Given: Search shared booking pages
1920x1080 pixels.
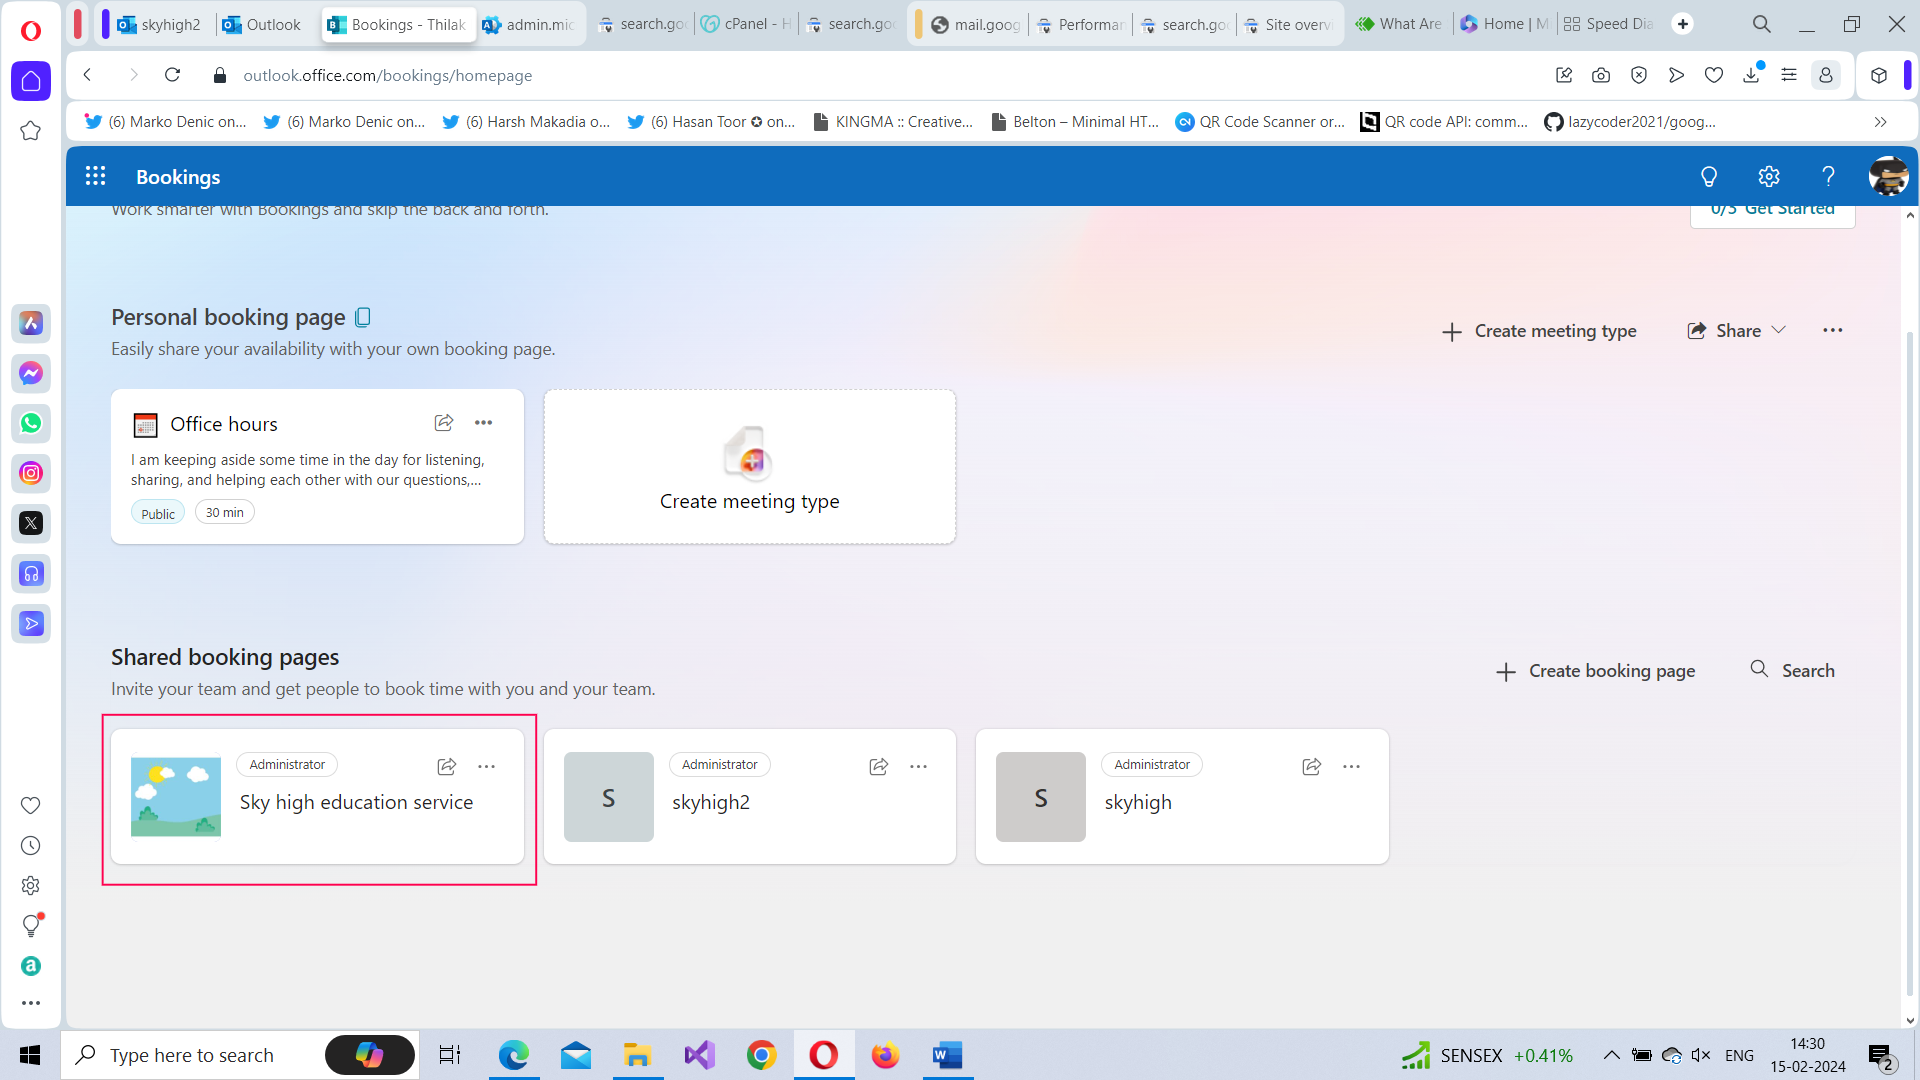Looking at the screenshot, I should click(x=1793, y=670).
